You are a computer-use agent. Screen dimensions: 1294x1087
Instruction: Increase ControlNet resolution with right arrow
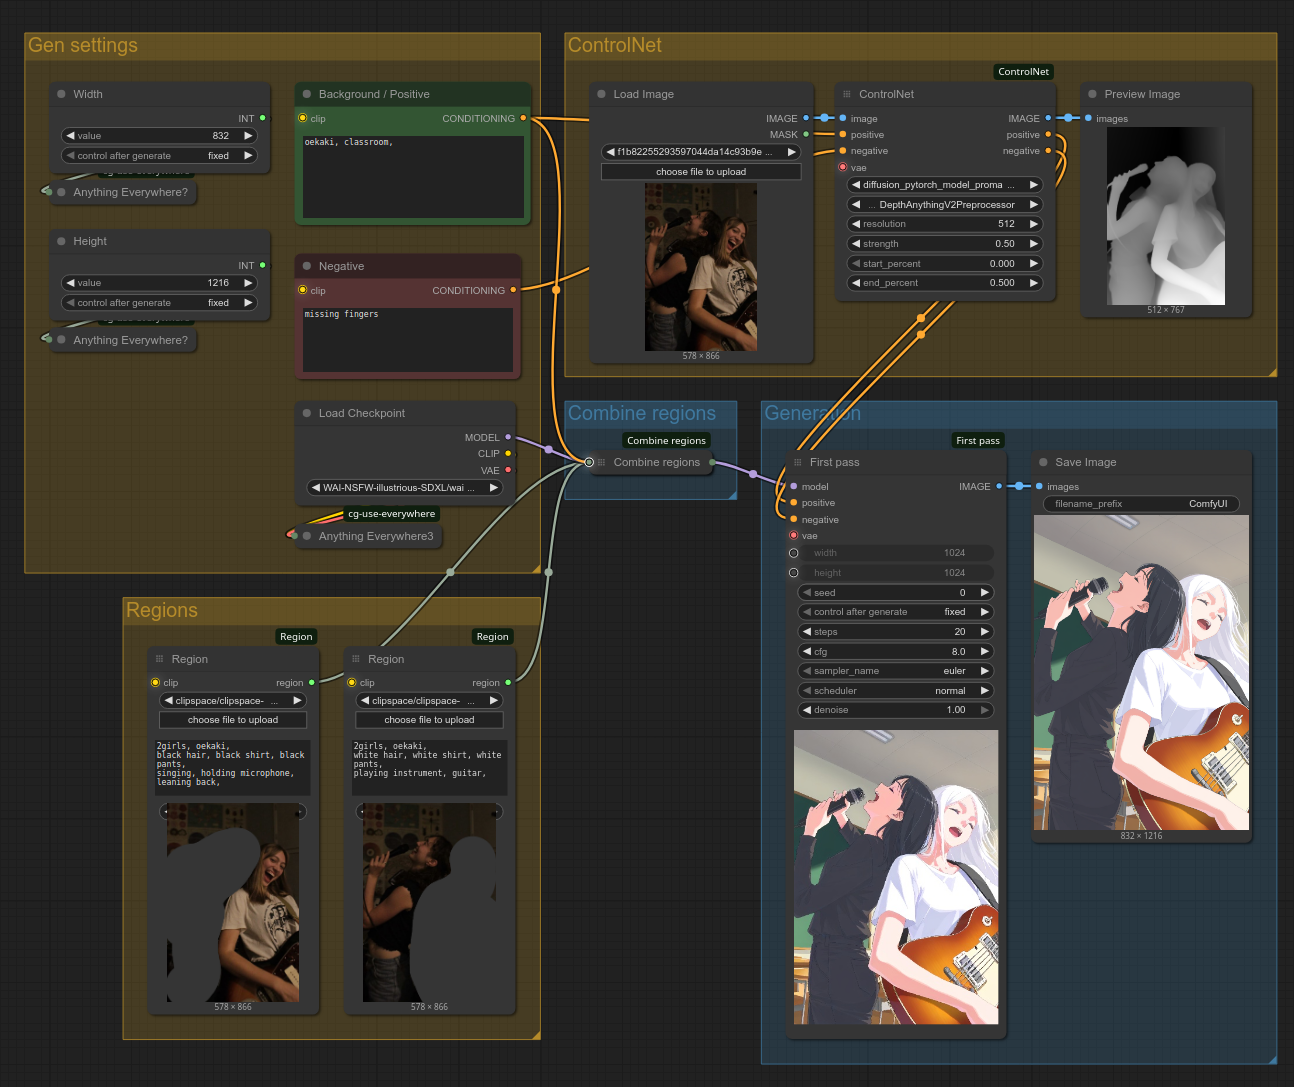[1034, 224]
